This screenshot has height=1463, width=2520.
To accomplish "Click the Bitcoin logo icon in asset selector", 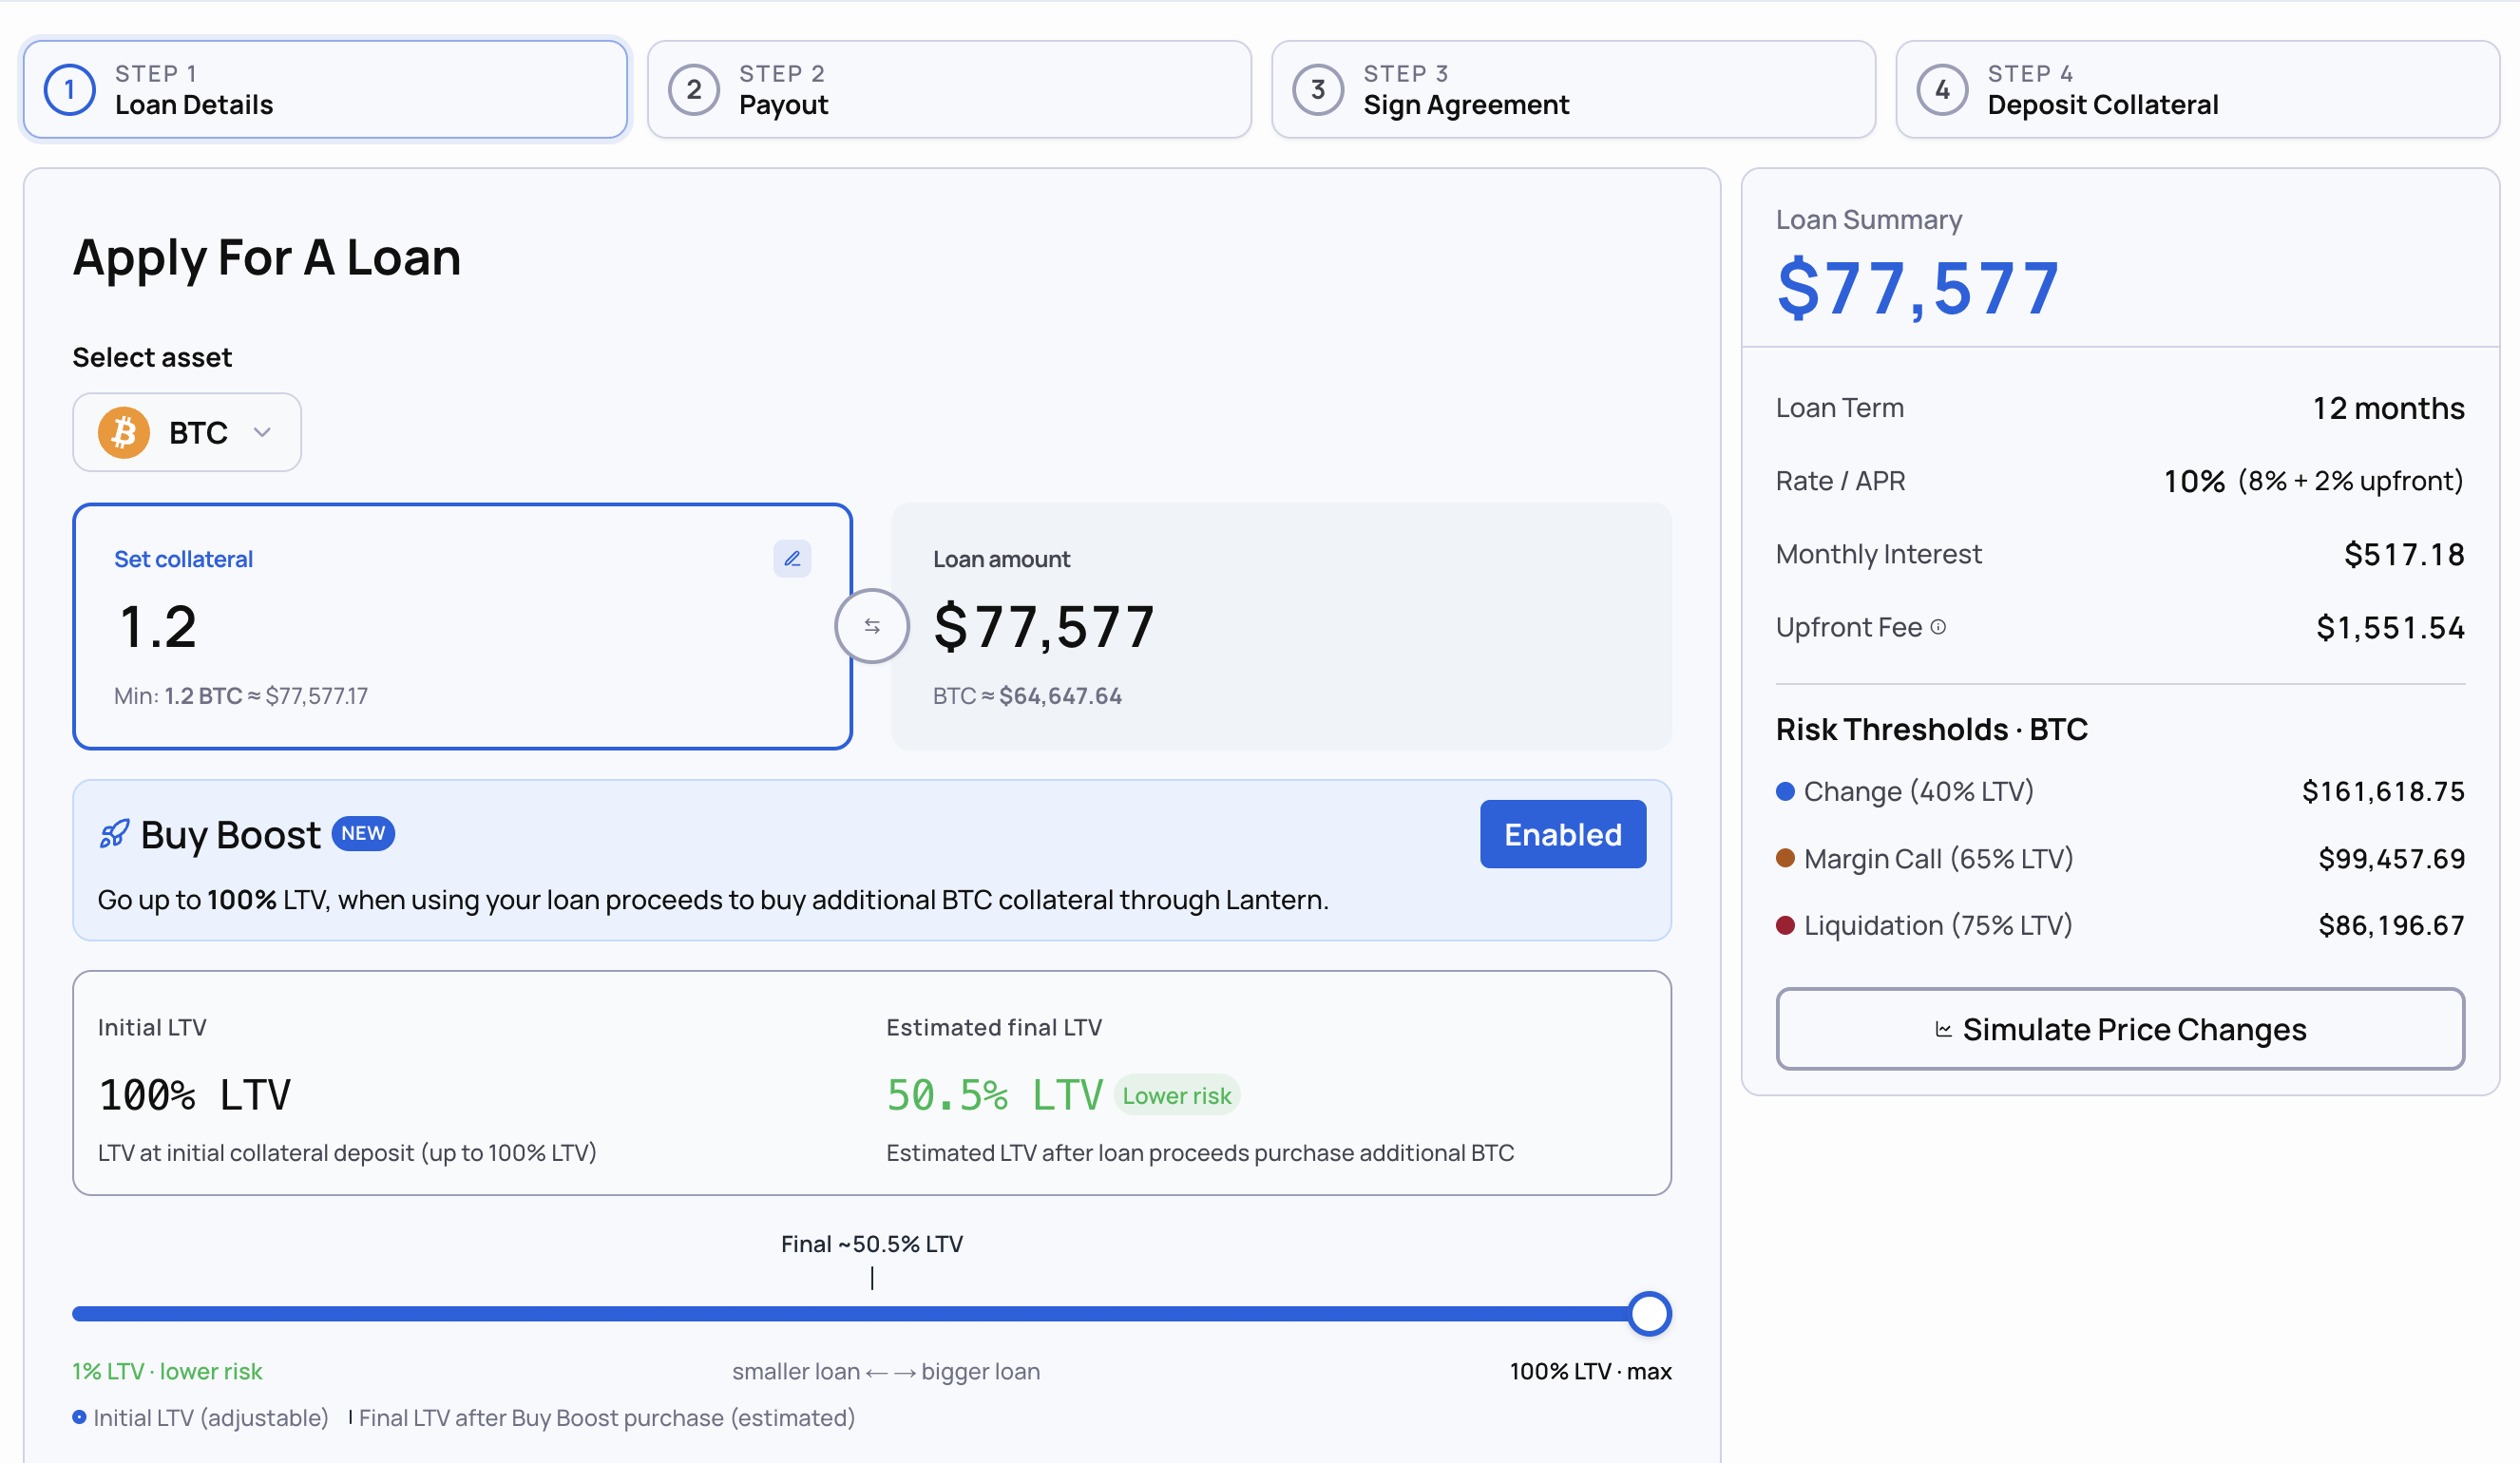I will click(x=124, y=433).
